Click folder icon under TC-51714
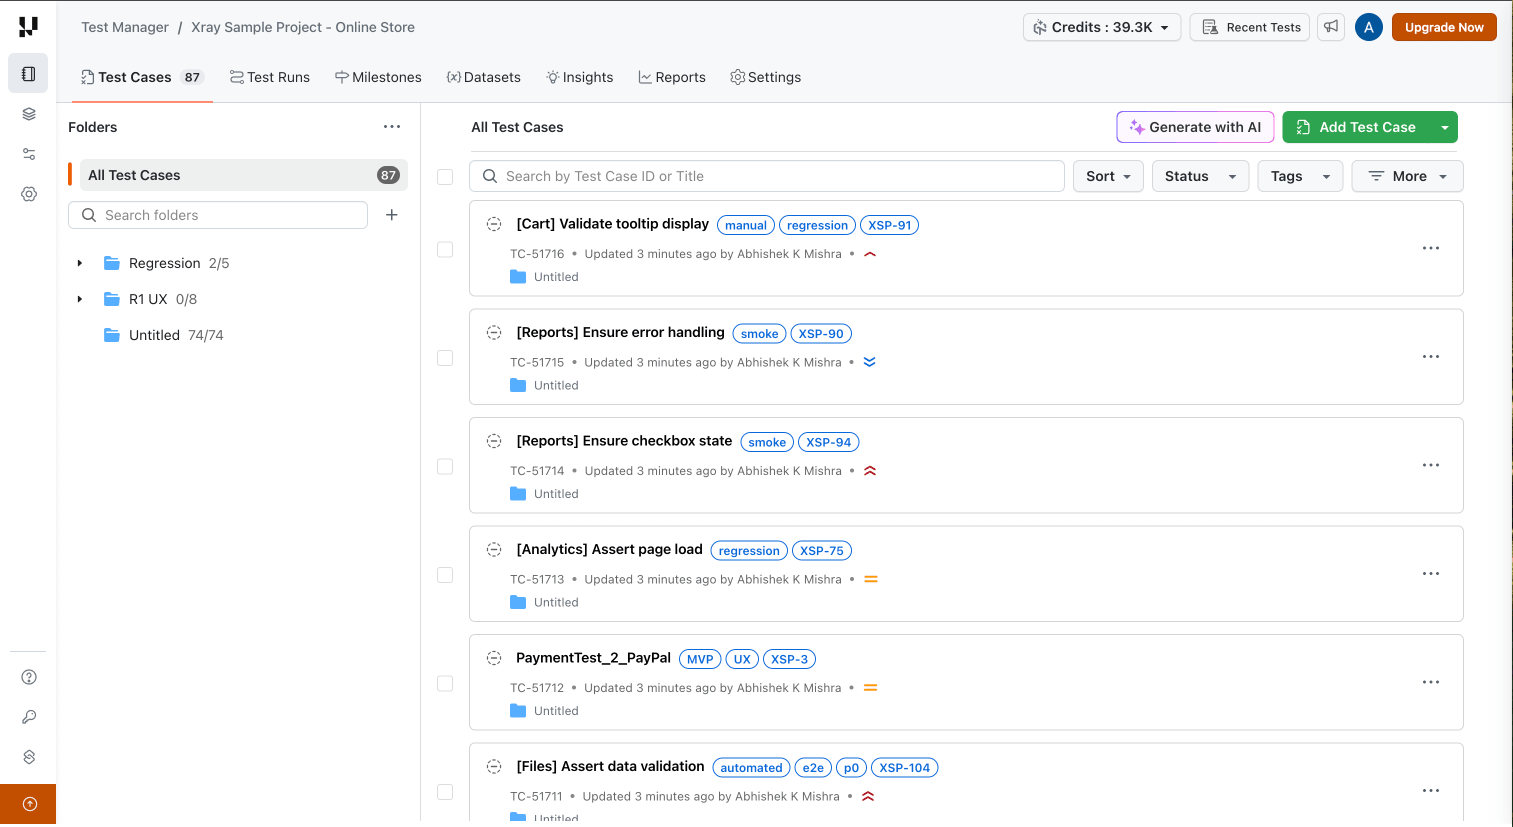 (518, 494)
